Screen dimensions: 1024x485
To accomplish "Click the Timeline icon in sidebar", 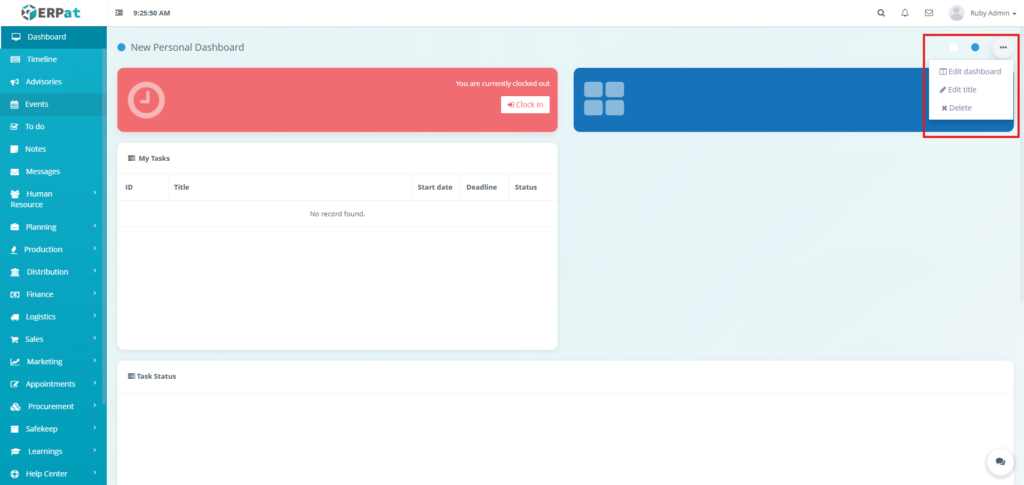I will click(x=16, y=59).
